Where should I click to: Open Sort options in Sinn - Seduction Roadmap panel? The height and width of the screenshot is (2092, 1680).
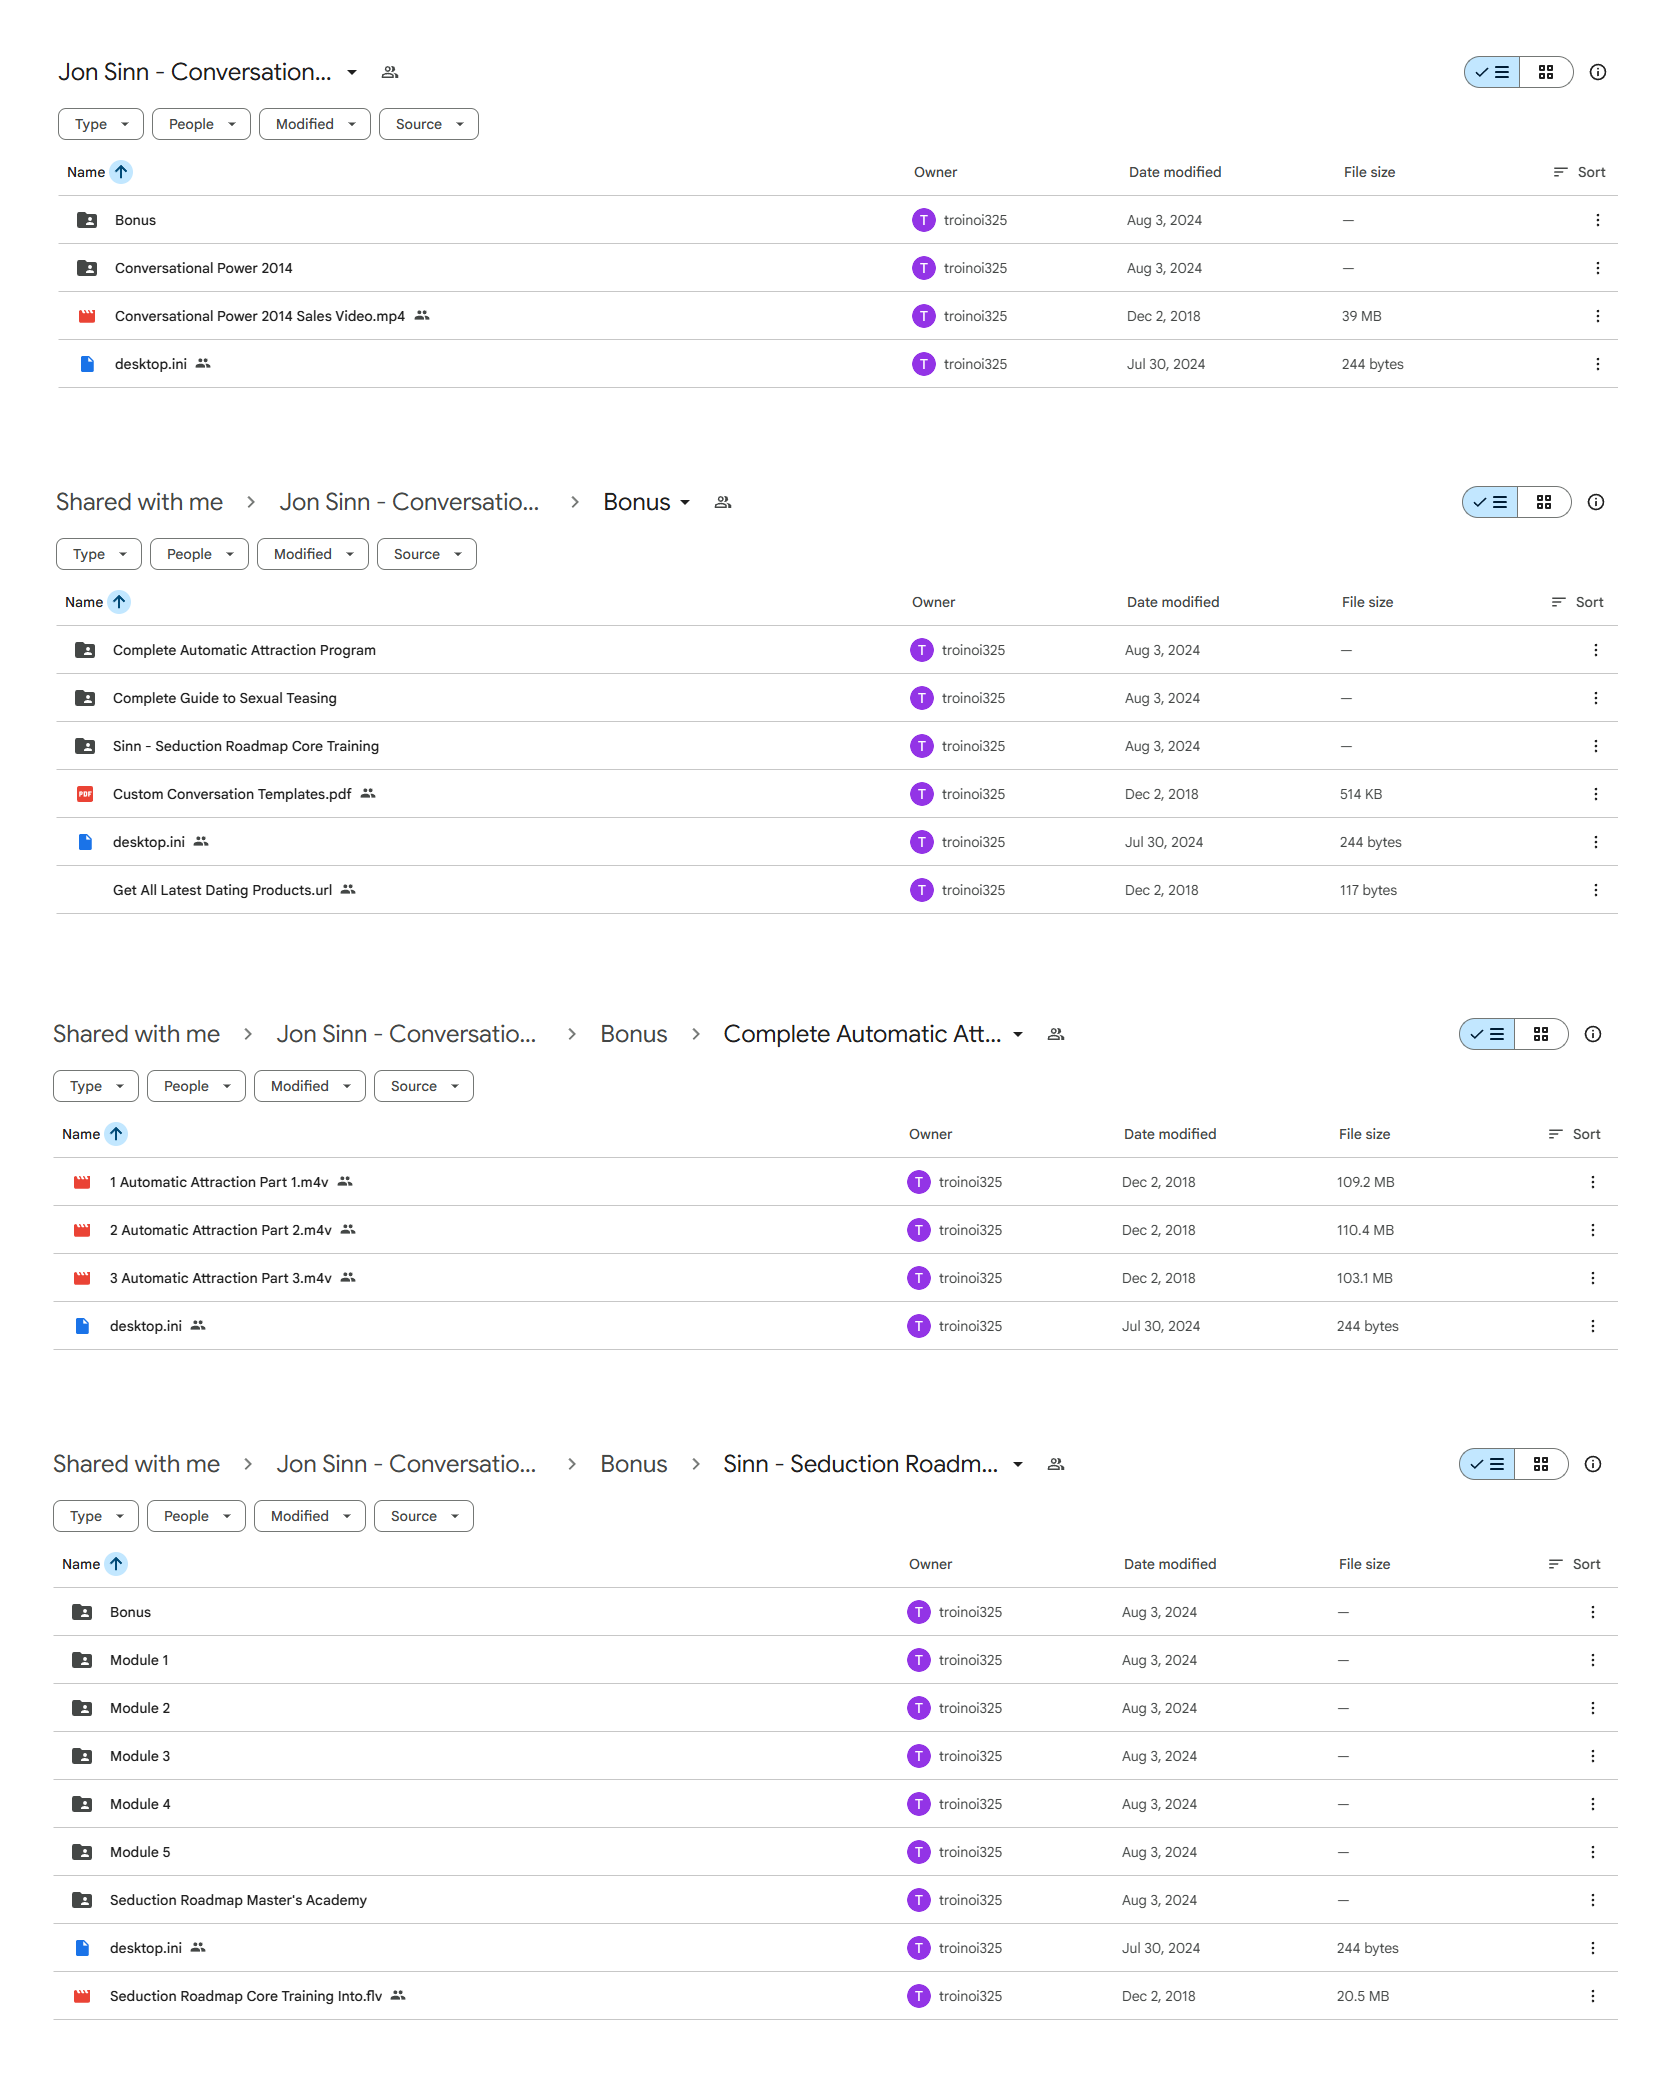pyautogui.click(x=1574, y=1564)
